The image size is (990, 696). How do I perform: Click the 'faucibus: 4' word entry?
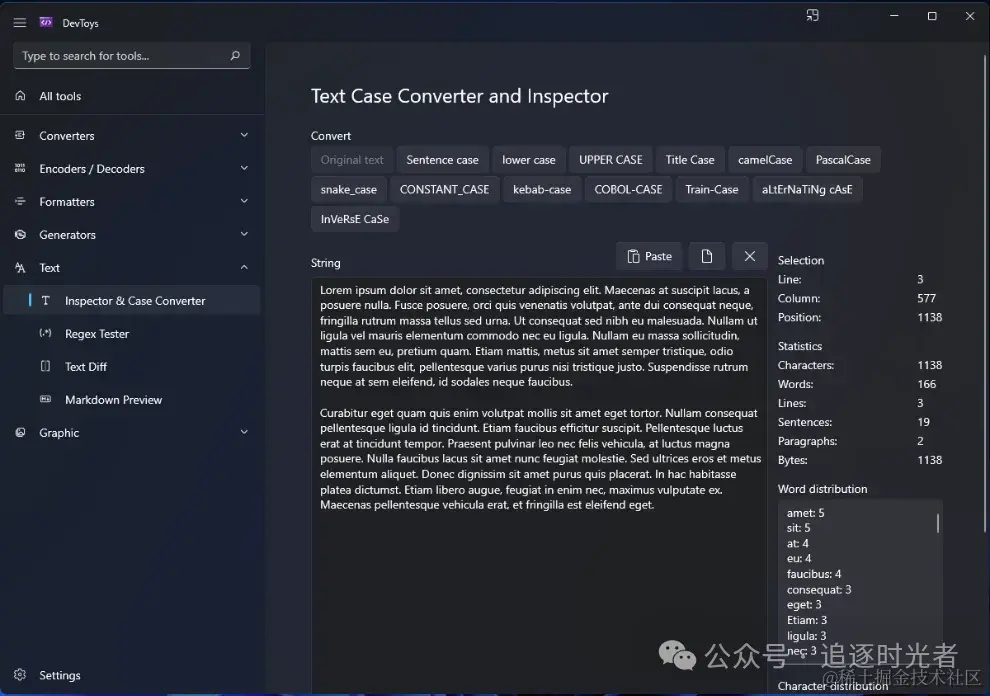point(814,574)
